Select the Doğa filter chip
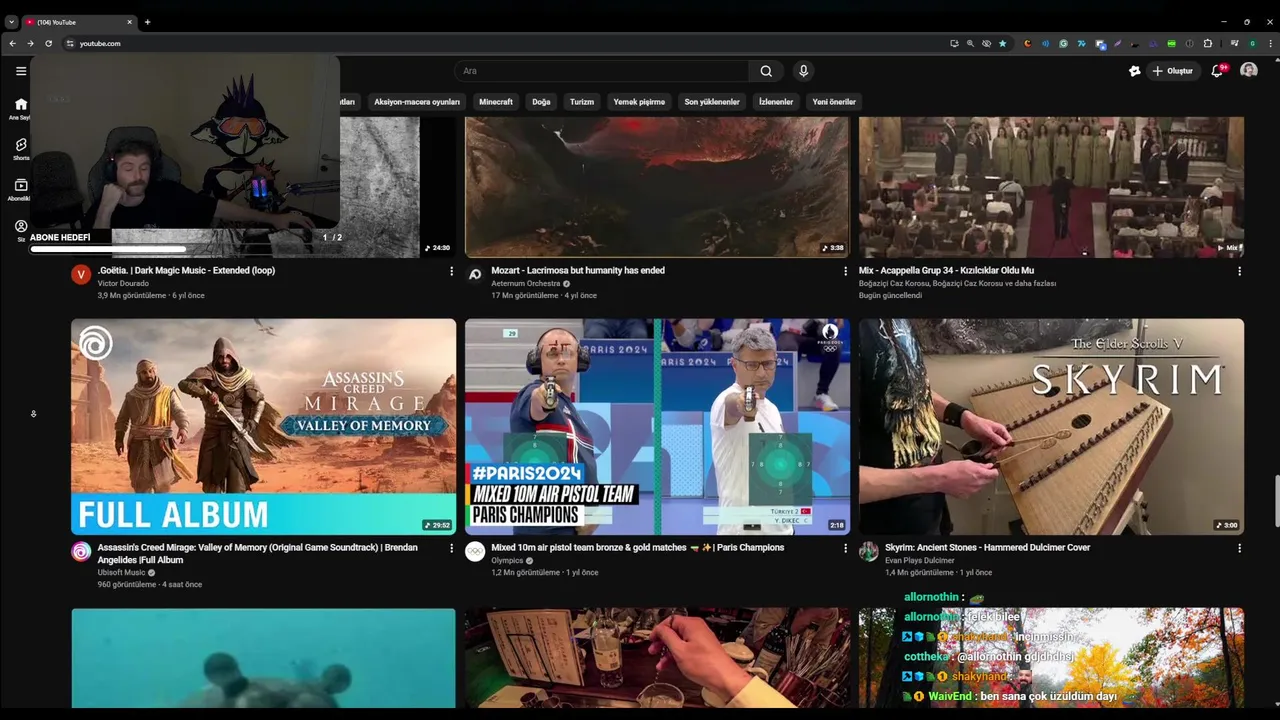The image size is (1280, 720). 541,102
